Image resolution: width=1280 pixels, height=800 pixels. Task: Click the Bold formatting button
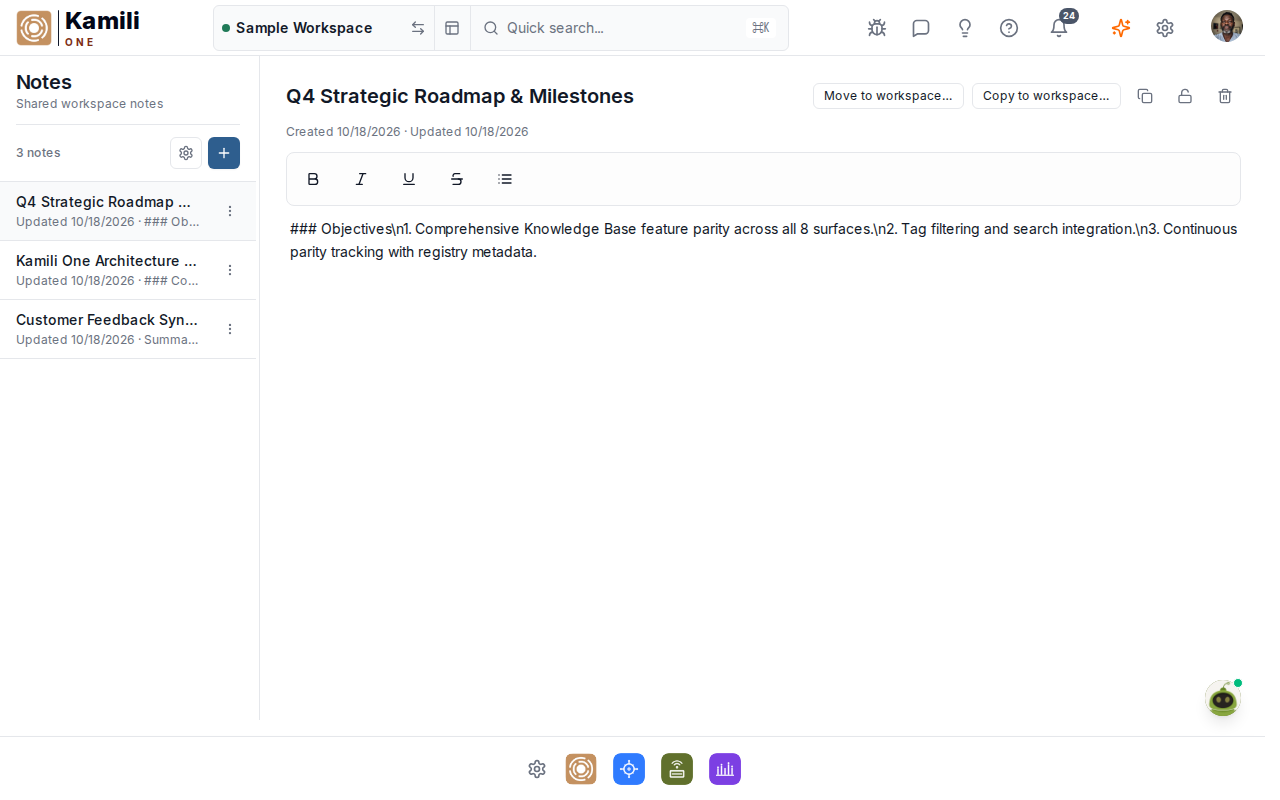pyautogui.click(x=313, y=179)
